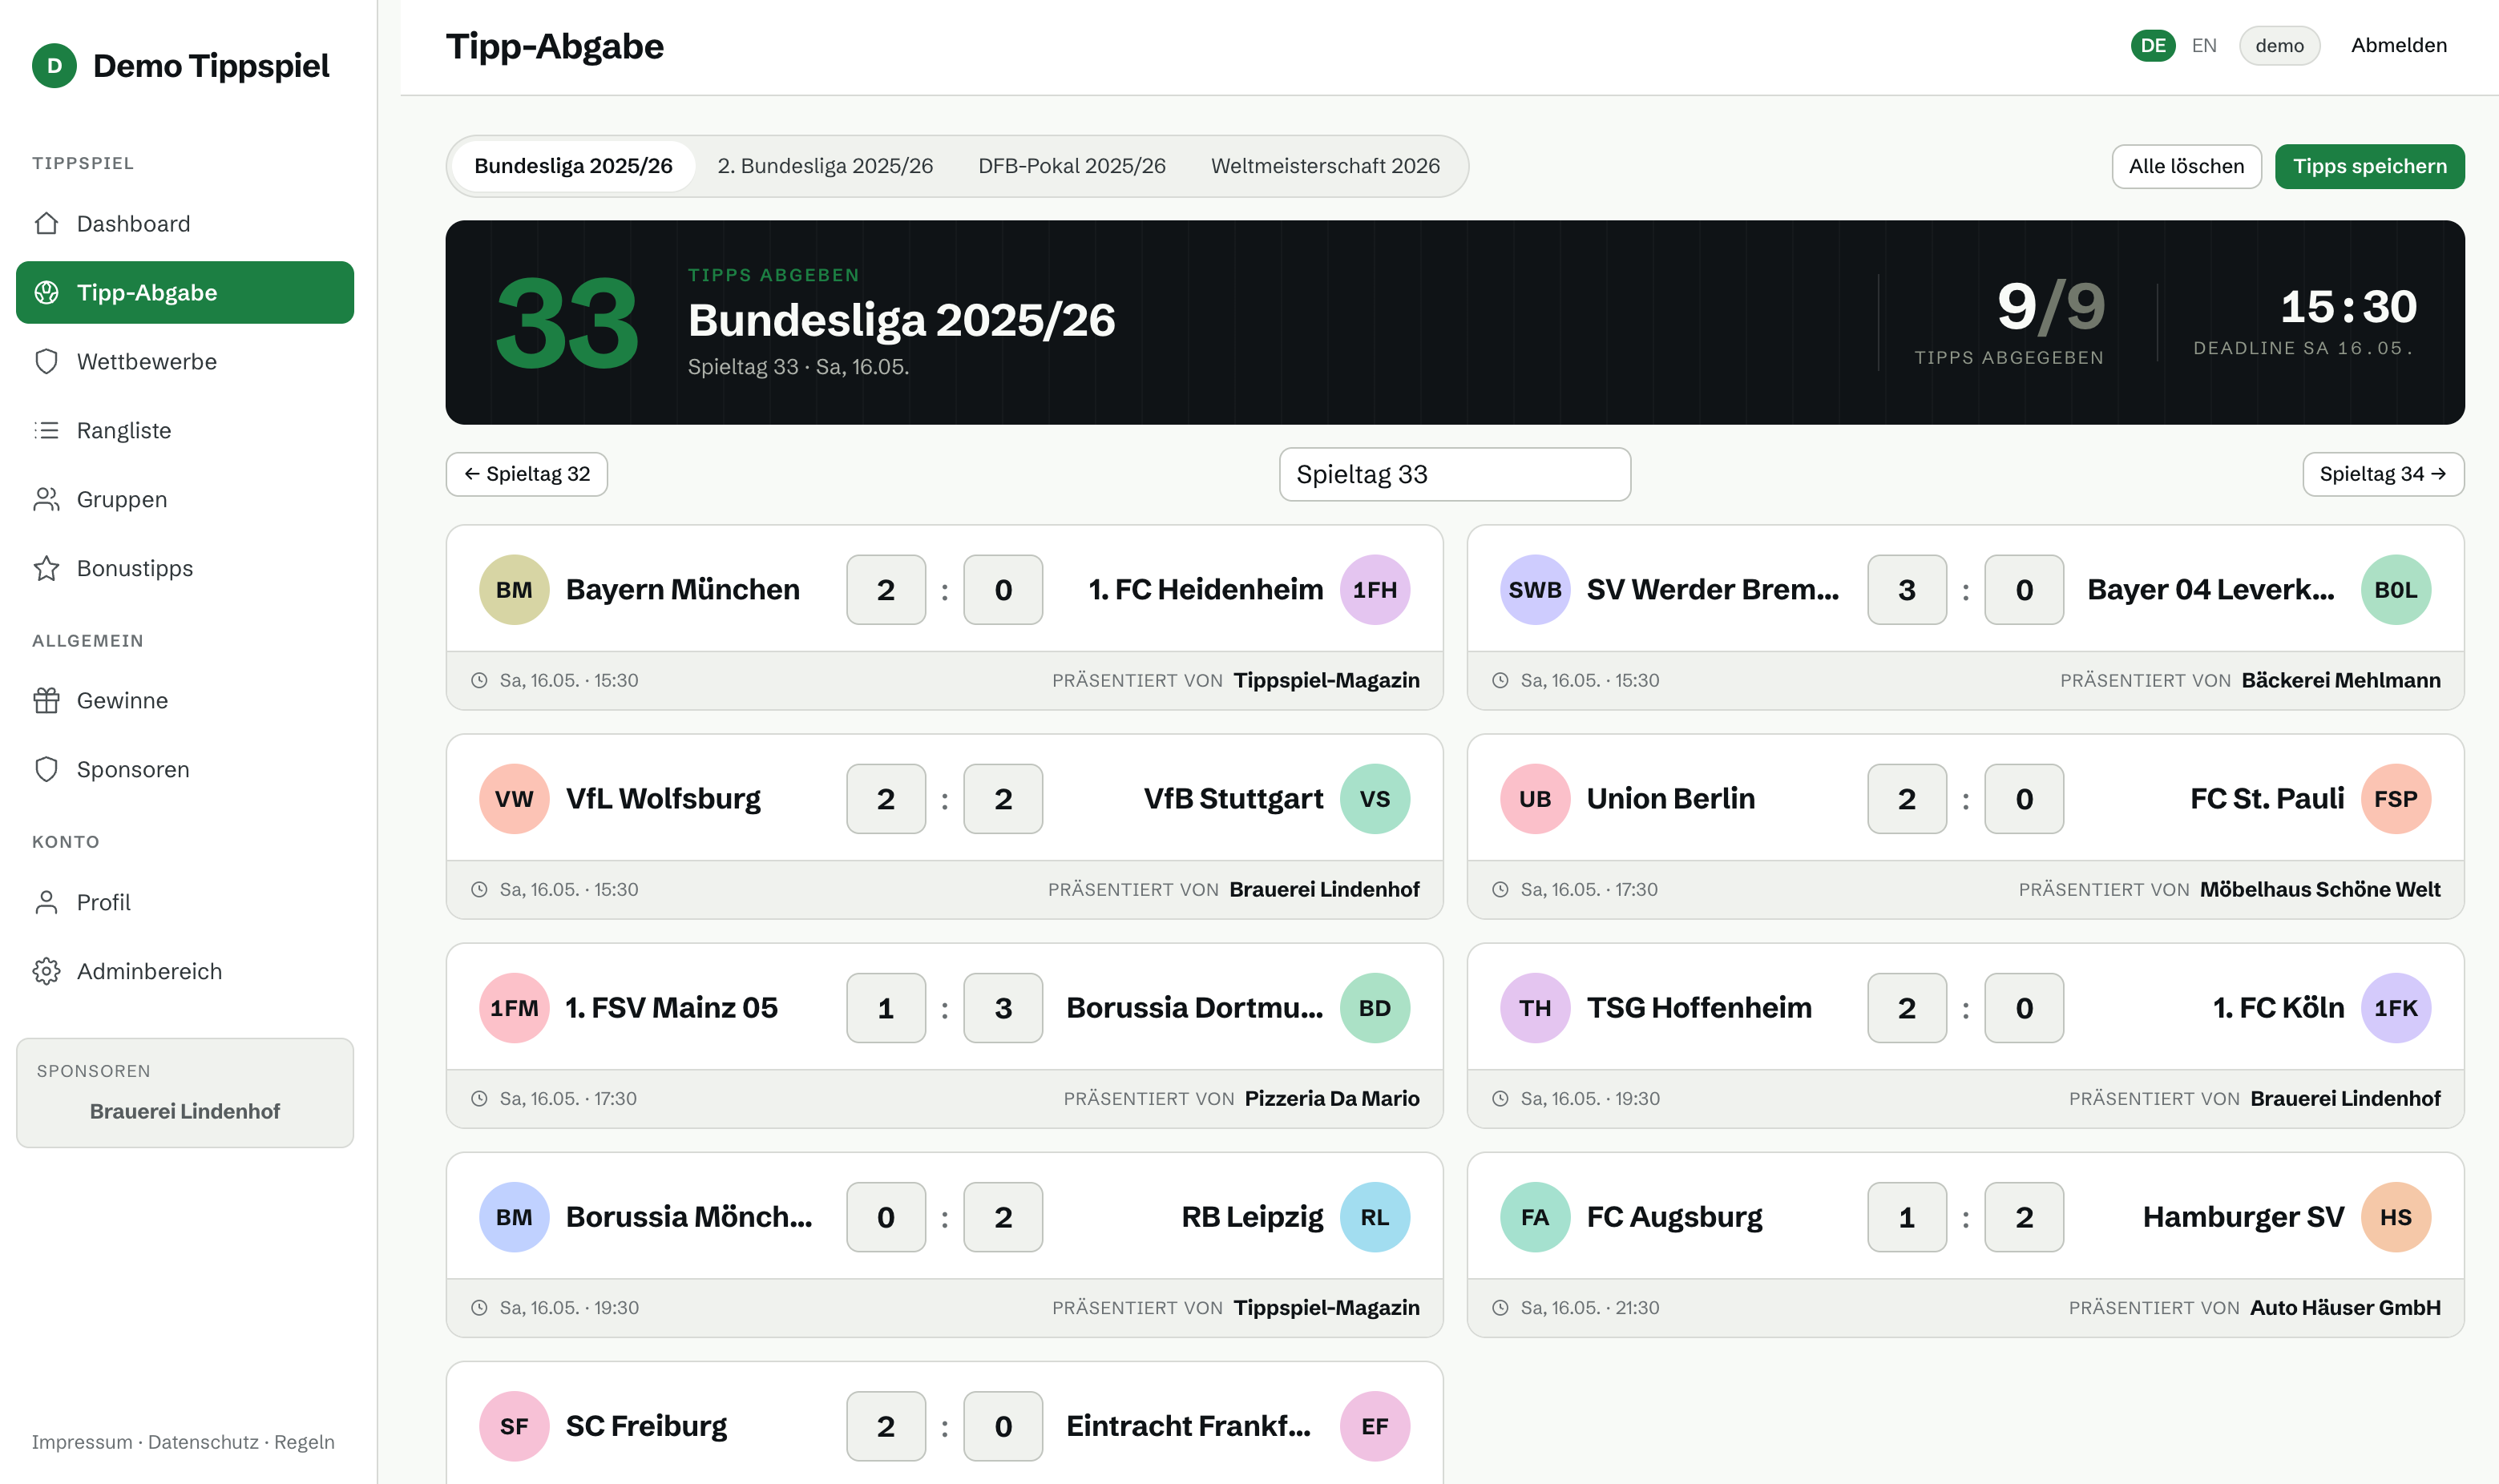
Task: Click the FSP badge of FC St. Pauli
Action: click(x=2396, y=799)
